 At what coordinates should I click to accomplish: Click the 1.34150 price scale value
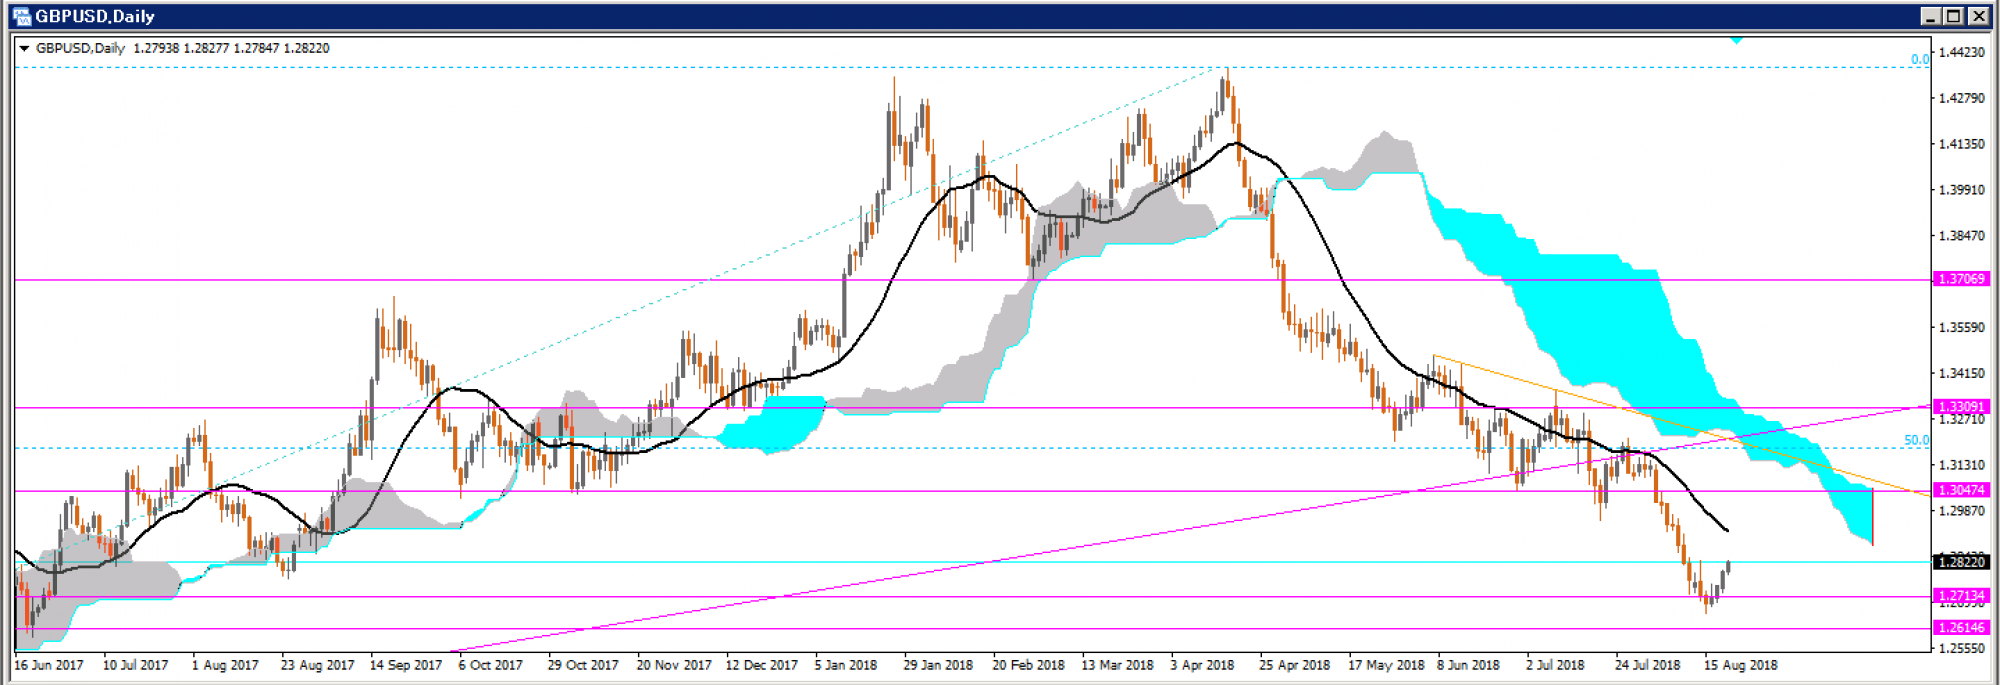1961,373
